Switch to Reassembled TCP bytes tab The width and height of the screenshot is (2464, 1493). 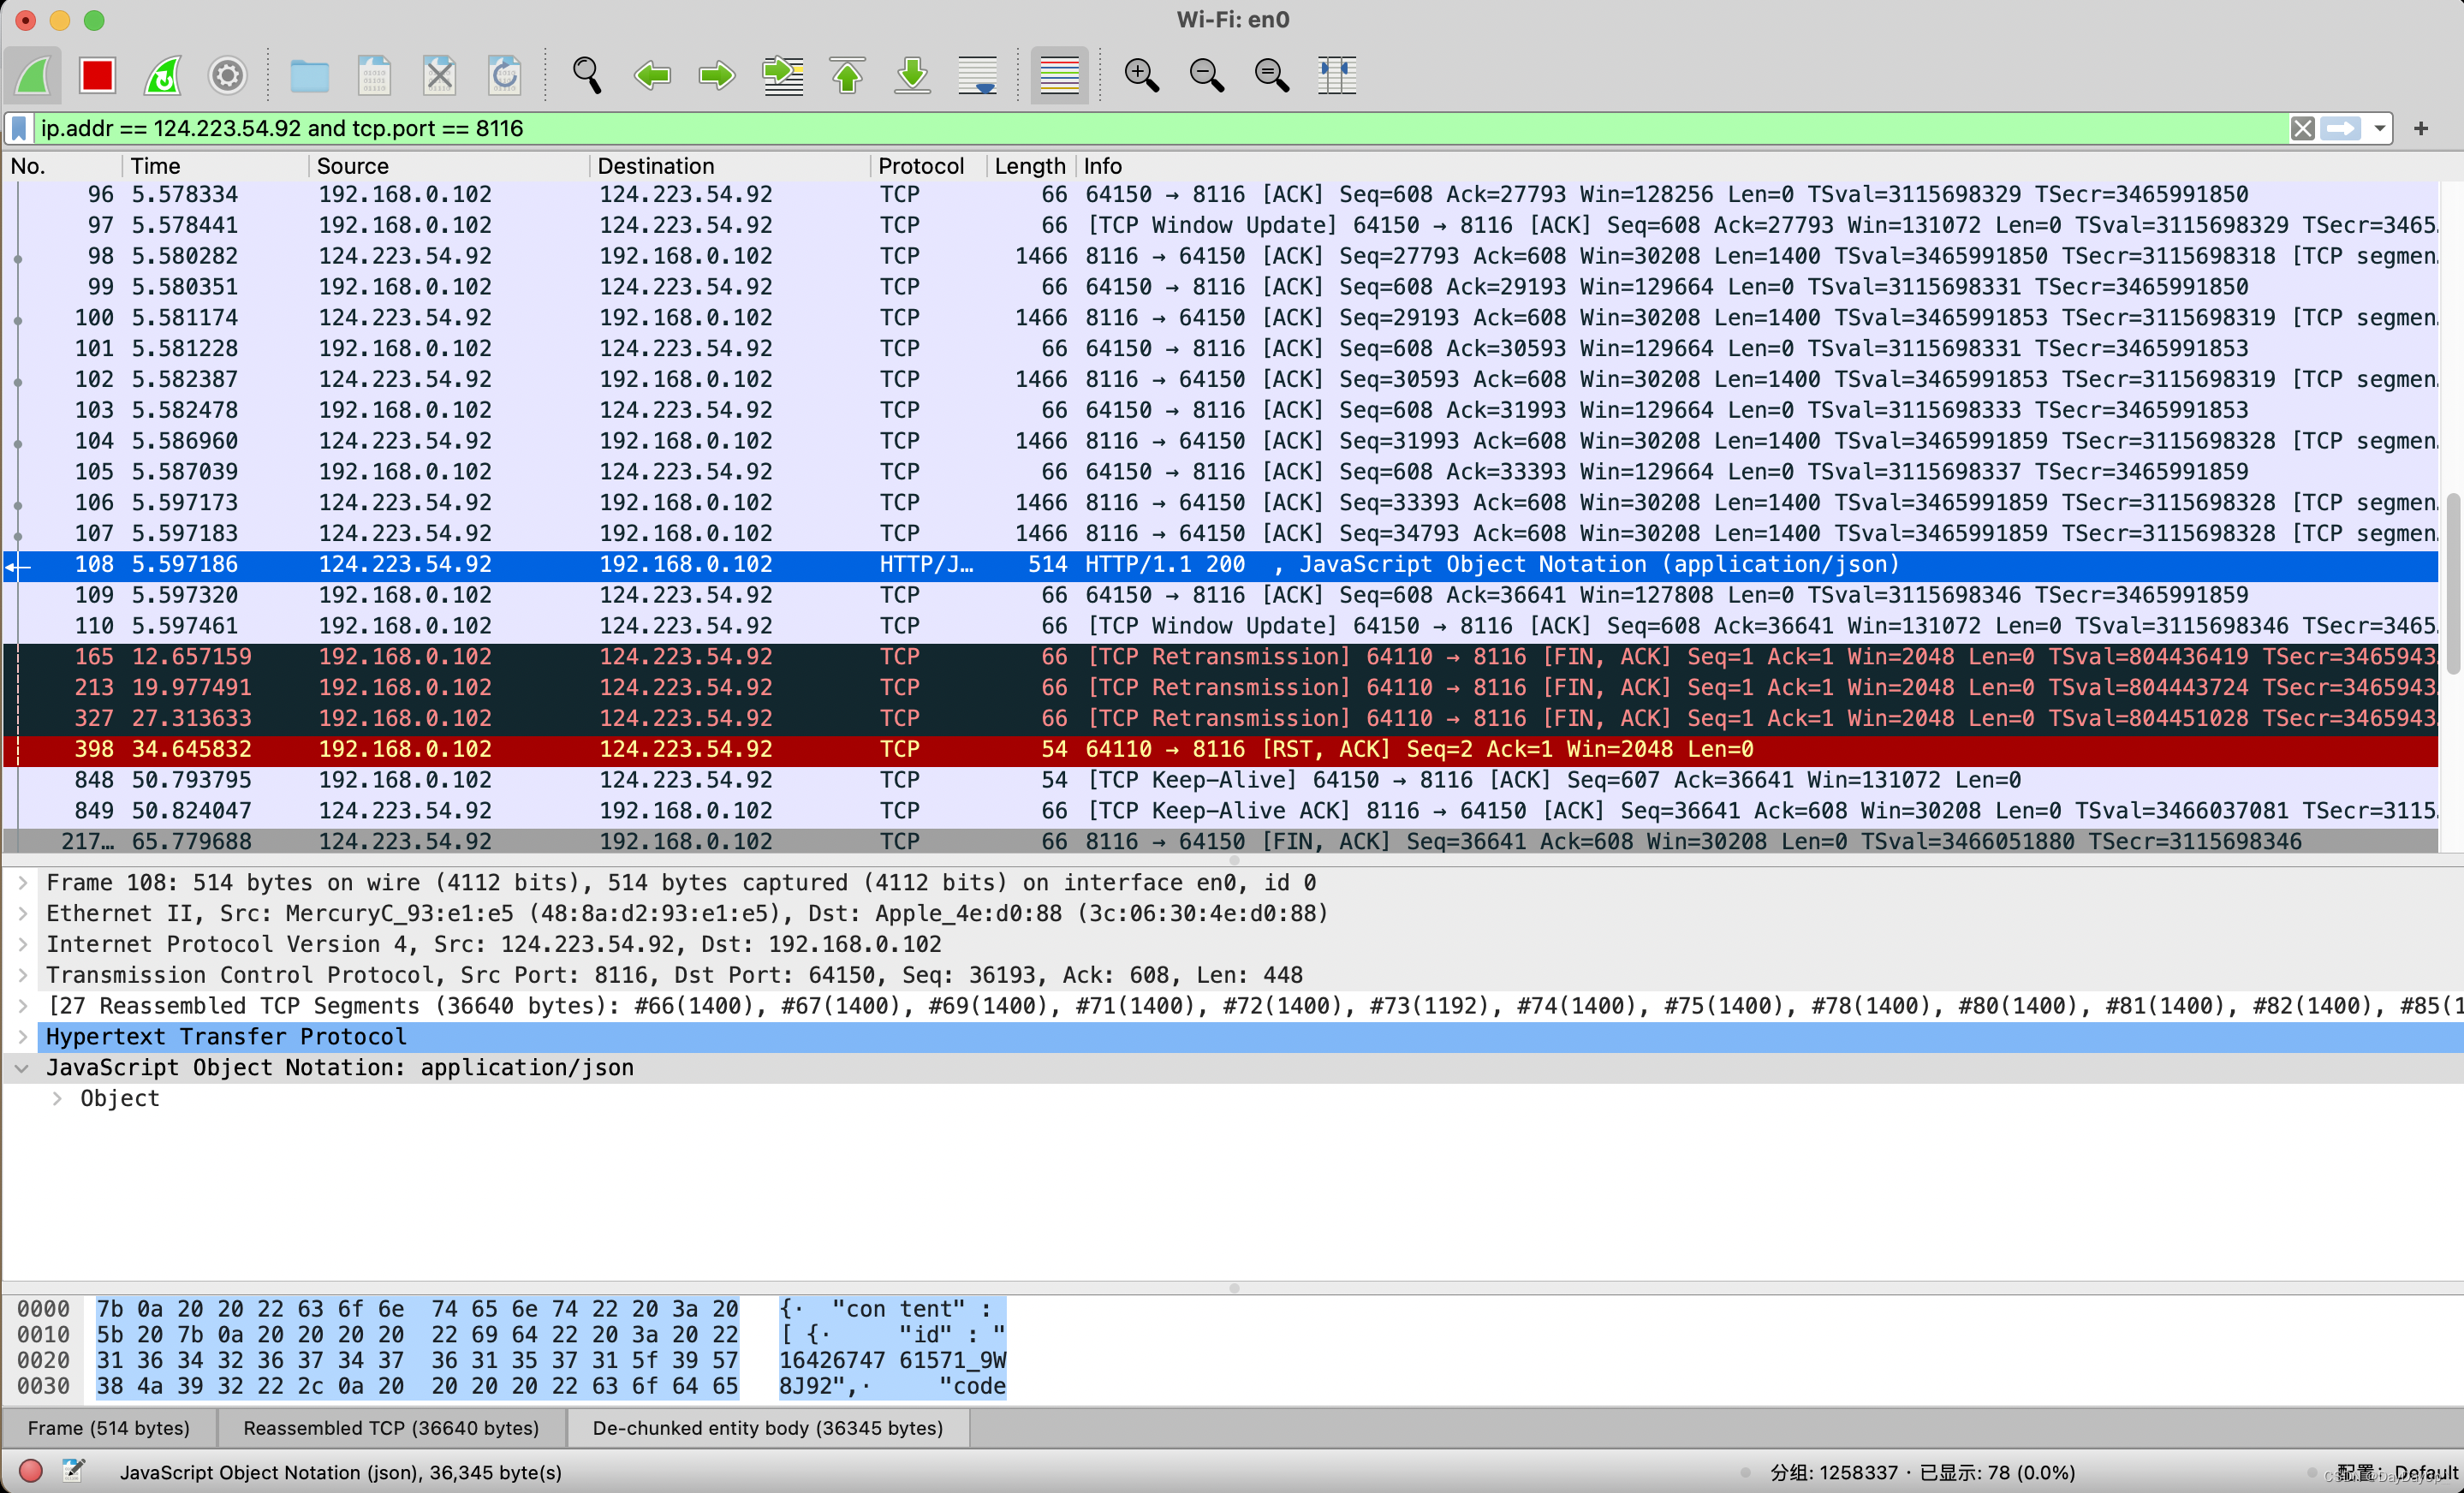click(391, 1427)
